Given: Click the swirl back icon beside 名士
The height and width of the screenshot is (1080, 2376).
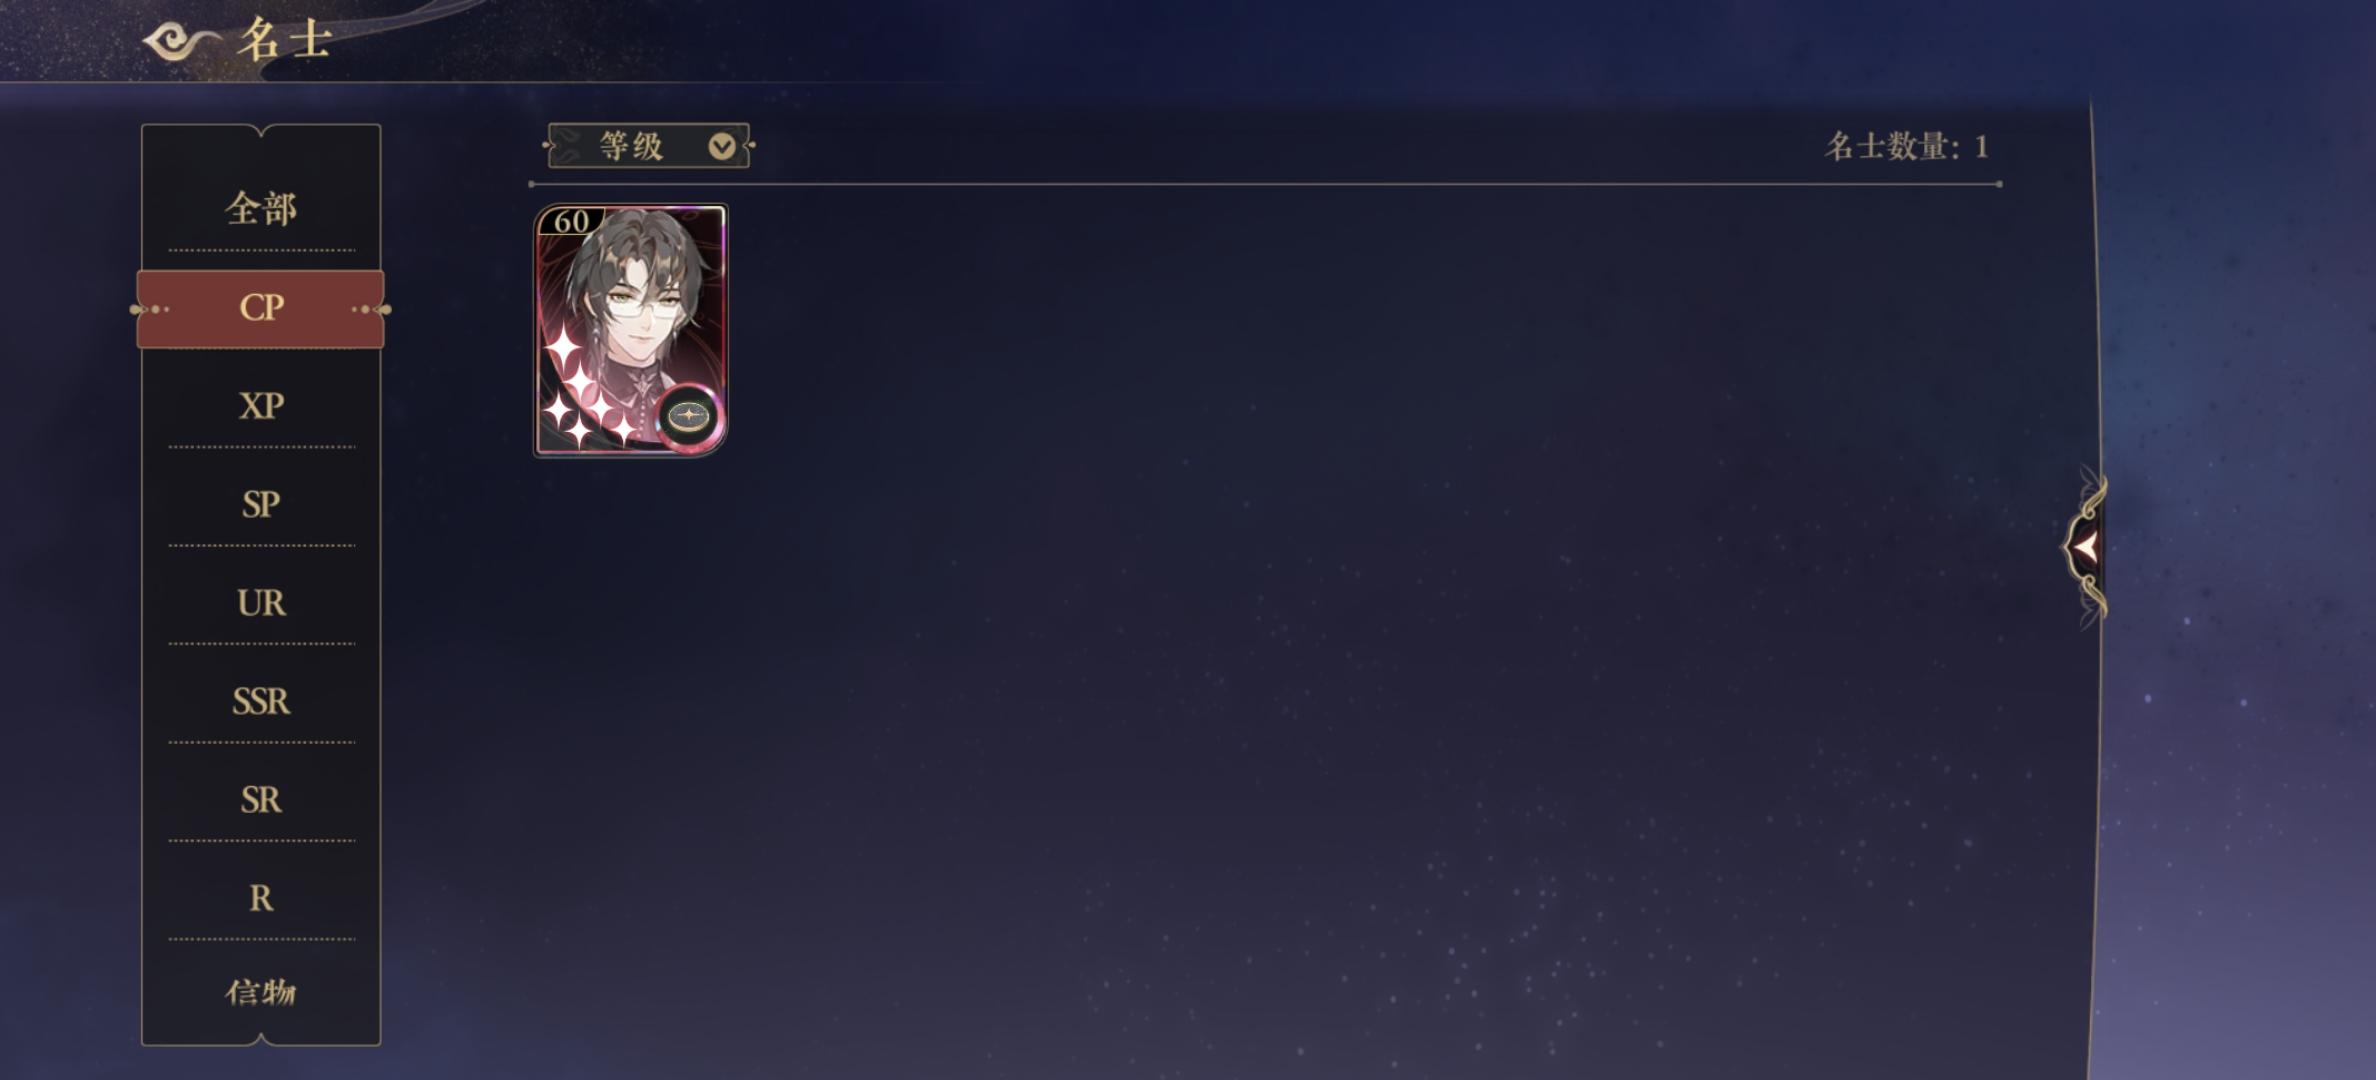Looking at the screenshot, I should pyautogui.click(x=180, y=42).
